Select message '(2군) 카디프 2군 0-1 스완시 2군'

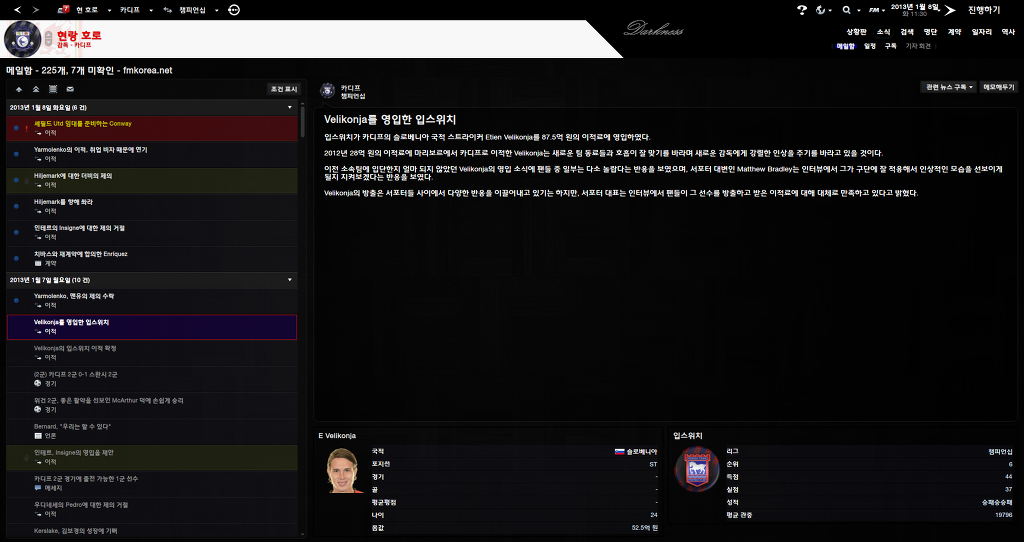point(152,379)
